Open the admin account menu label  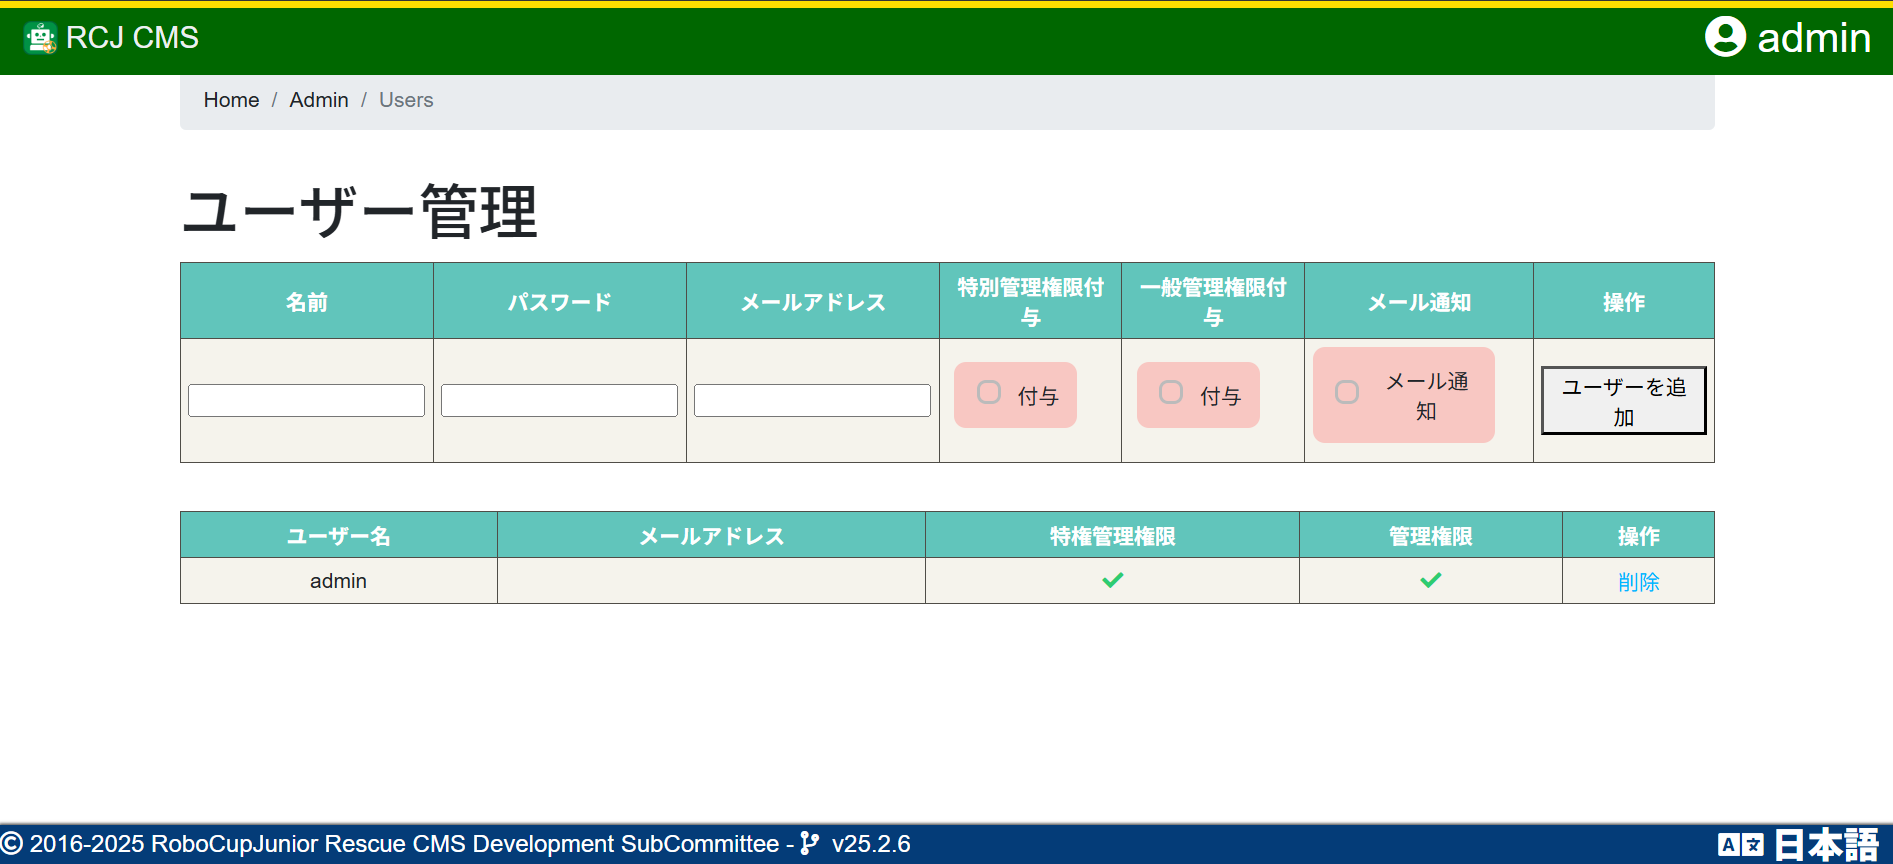pyautogui.click(x=1814, y=38)
